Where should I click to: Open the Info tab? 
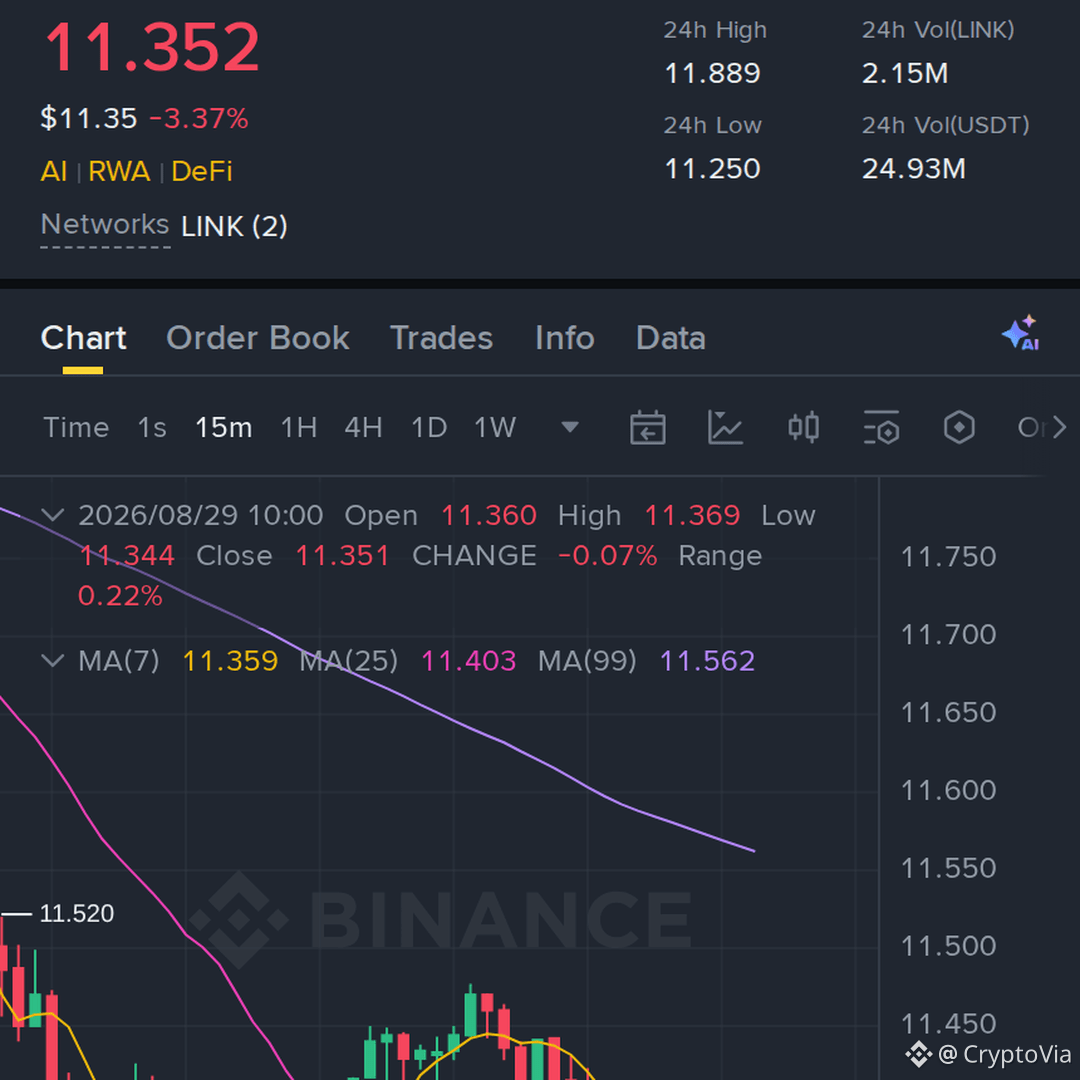click(x=565, y=338)
